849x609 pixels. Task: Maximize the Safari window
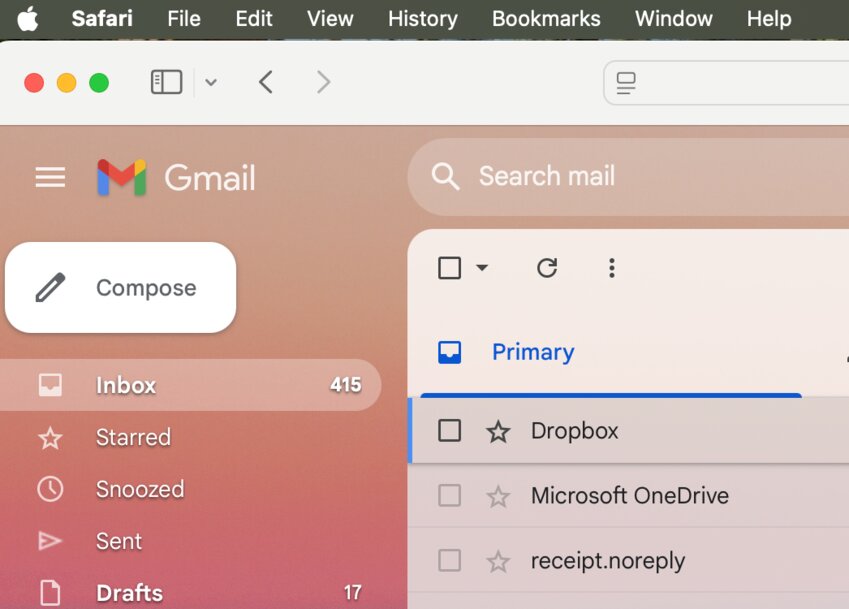(99, 83)
